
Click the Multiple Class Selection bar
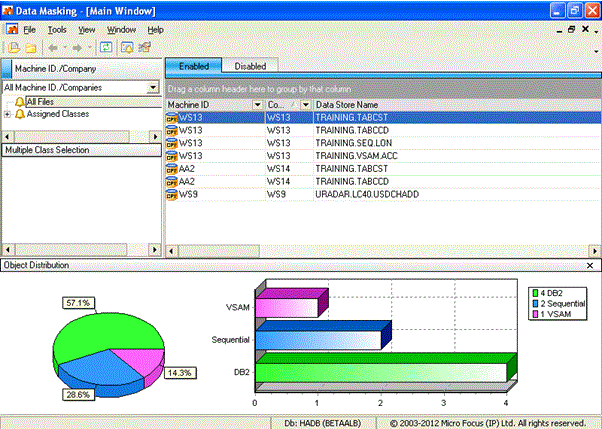[x=80, y=150]
